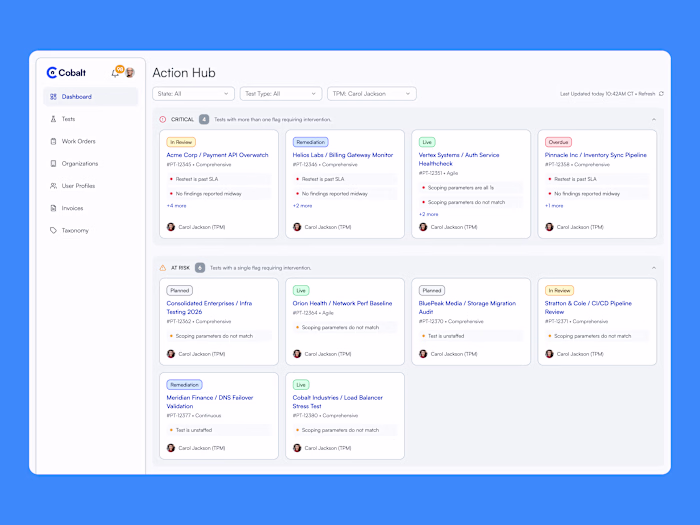Open Vertex Systems / Auth Service Healthcheck
This screenshot has width=700, height=525.
click(x=459, y=159)
